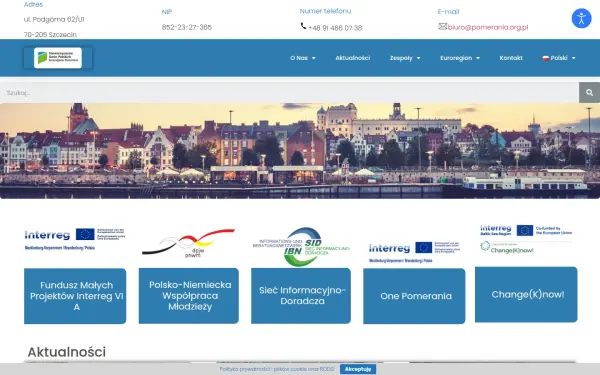
Task: Select the 70-205 Szczecin postal text
Action: pos(50,34)
